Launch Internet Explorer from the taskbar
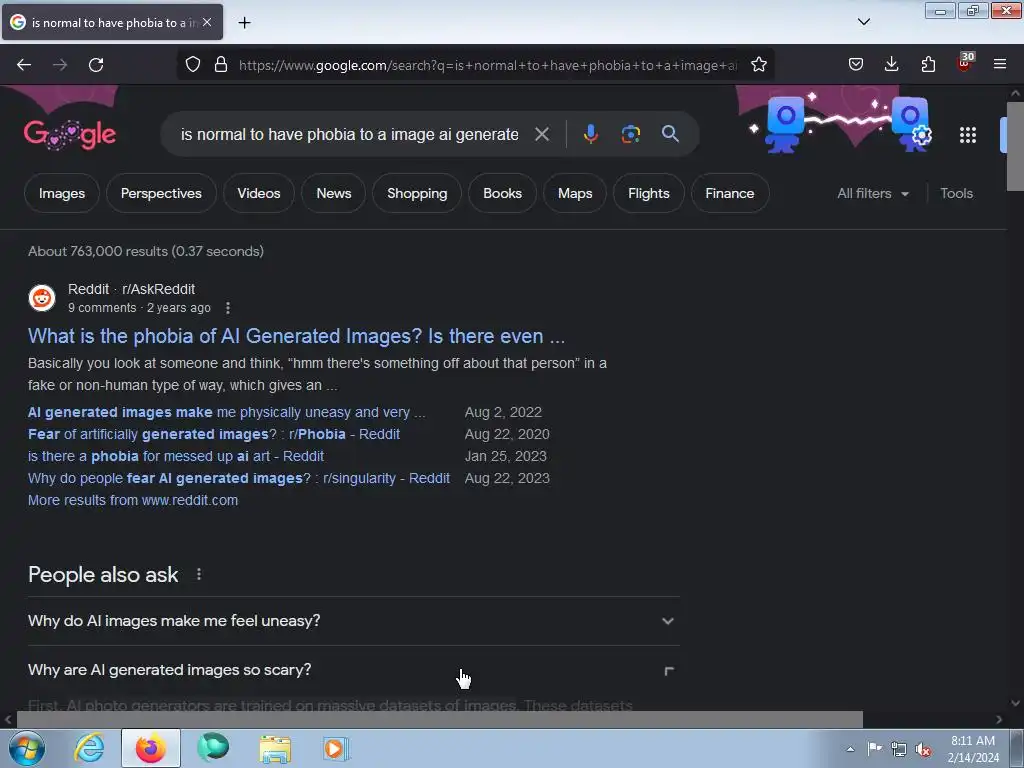Screen dimensions: 1024x768 click(x=89, y=748)
